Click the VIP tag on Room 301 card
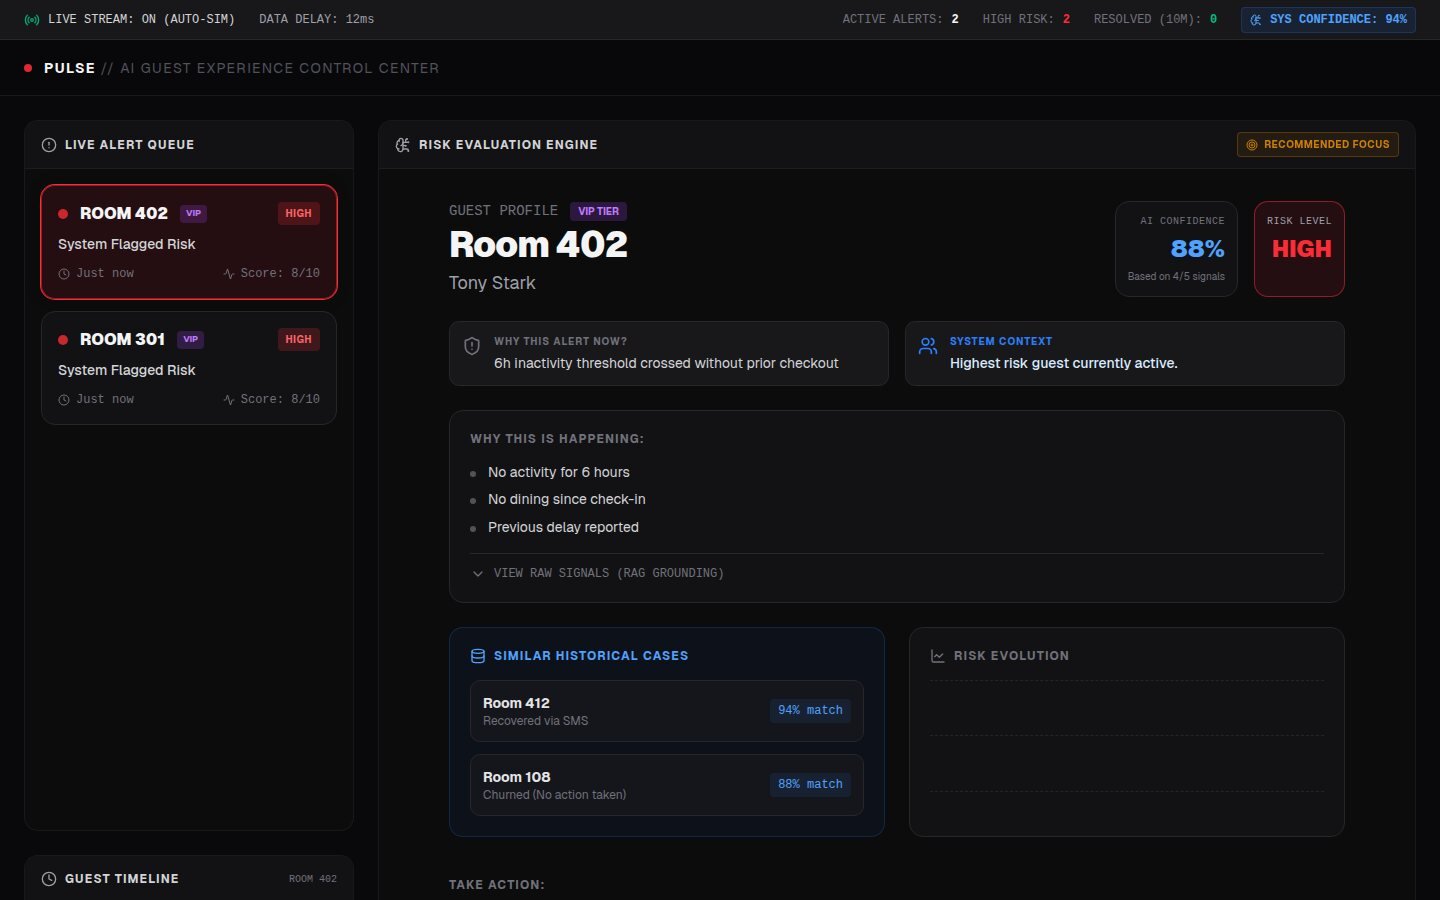 point(191,340)
